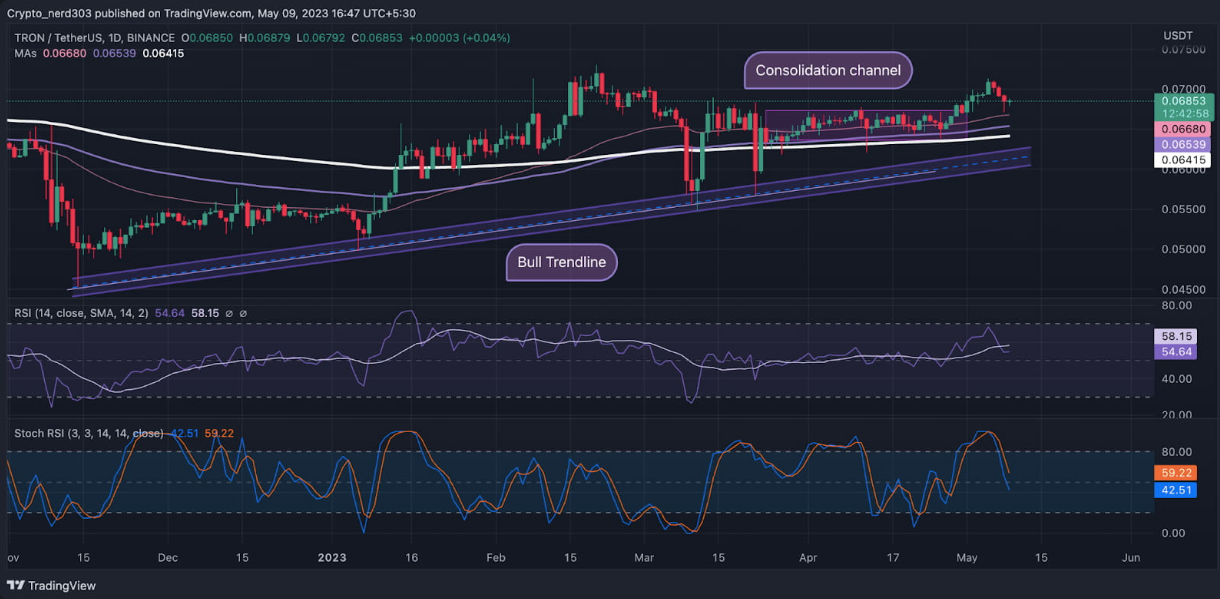1220x599 pixels.
Task: Click the purple 0.06539 moving average tag
Action: tap(1183, 145)
